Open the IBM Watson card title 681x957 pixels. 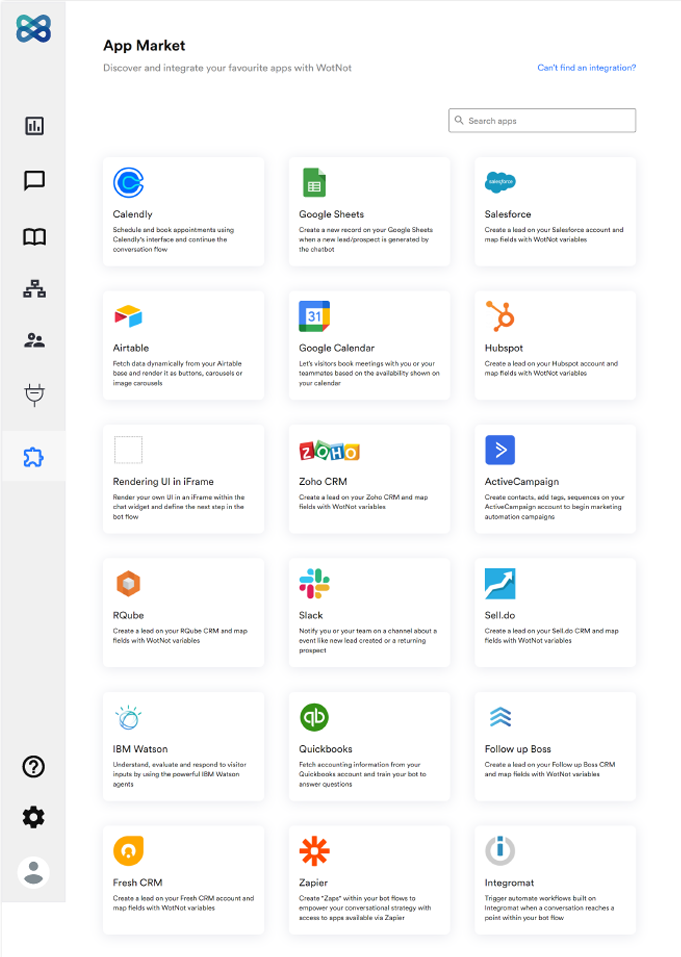[140, 749]
